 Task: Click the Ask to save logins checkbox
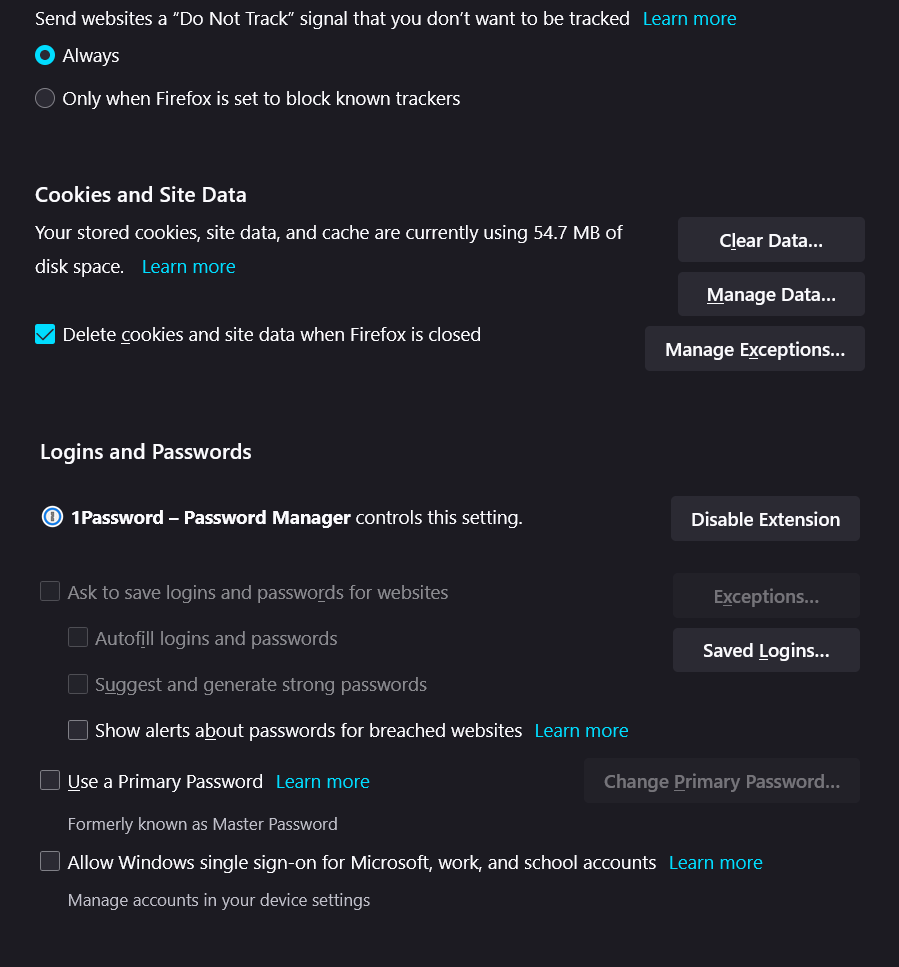[x=50, y=591]
